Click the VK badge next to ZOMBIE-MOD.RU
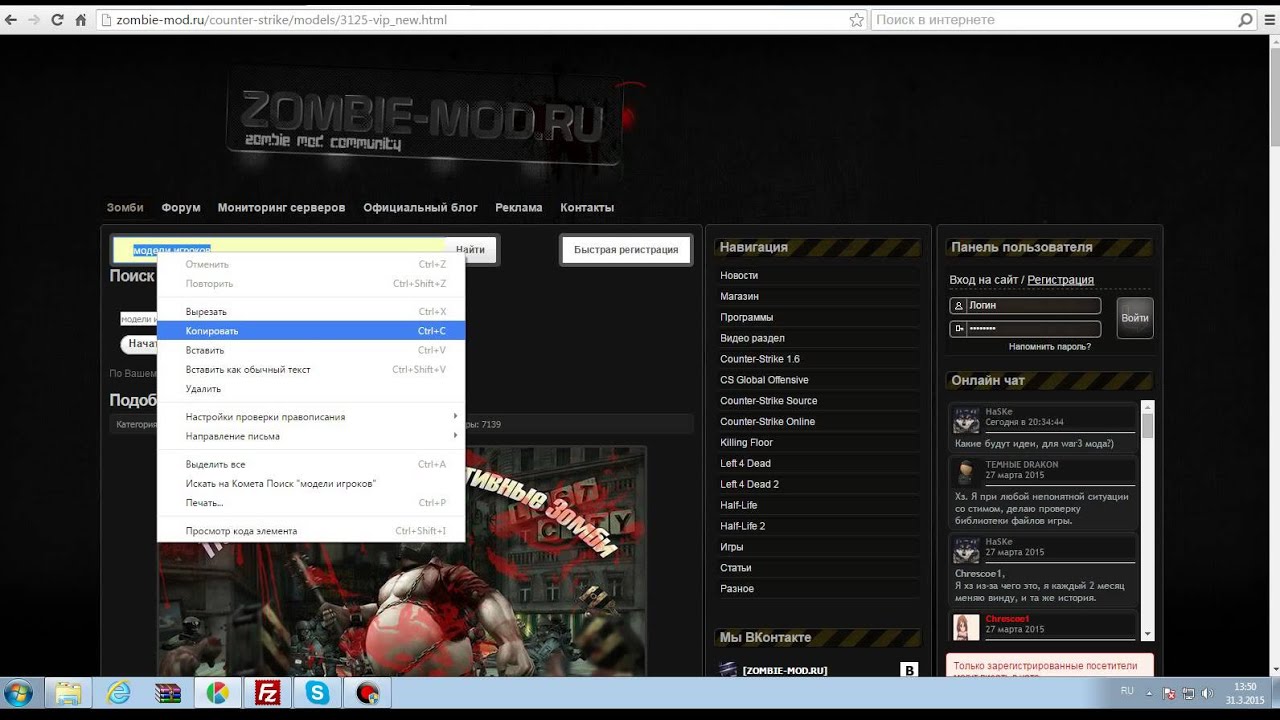 tap(909, 670)
